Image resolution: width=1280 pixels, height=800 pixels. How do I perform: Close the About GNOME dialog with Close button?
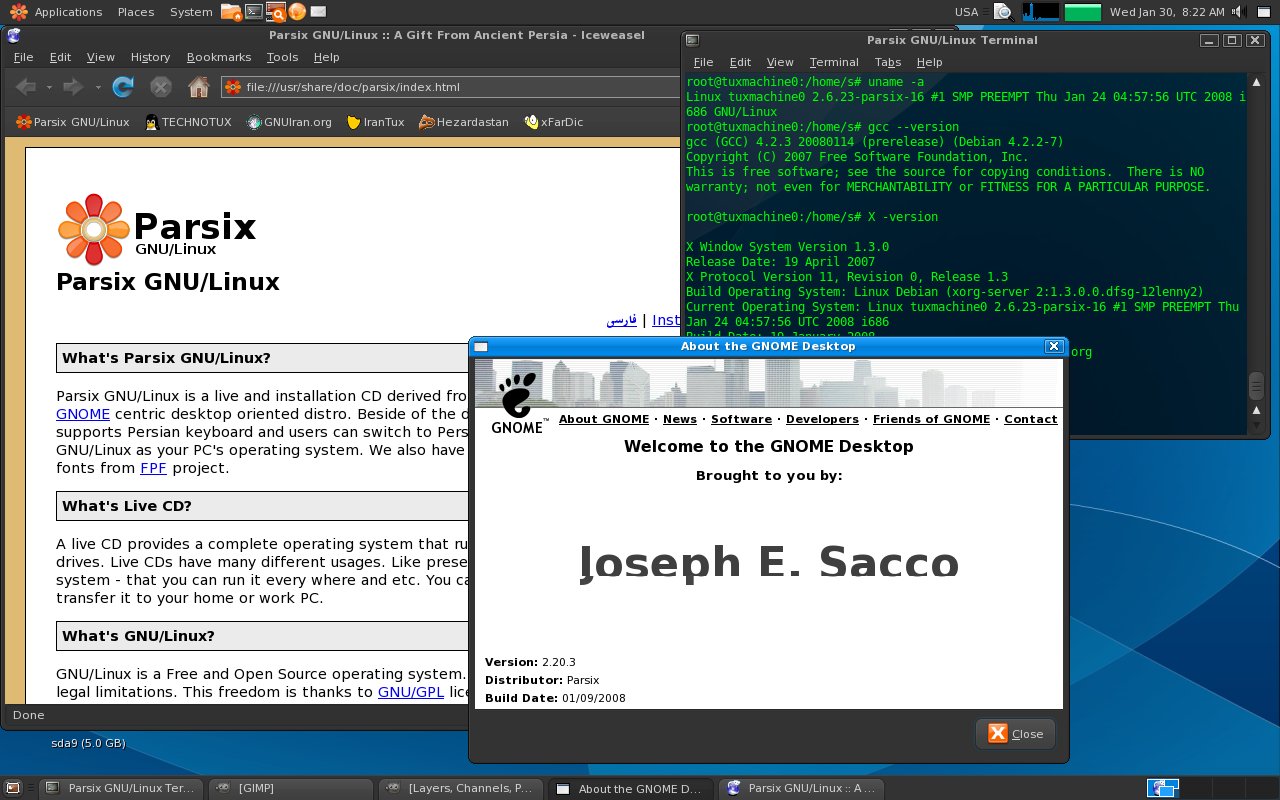(x=1015, y=733)
